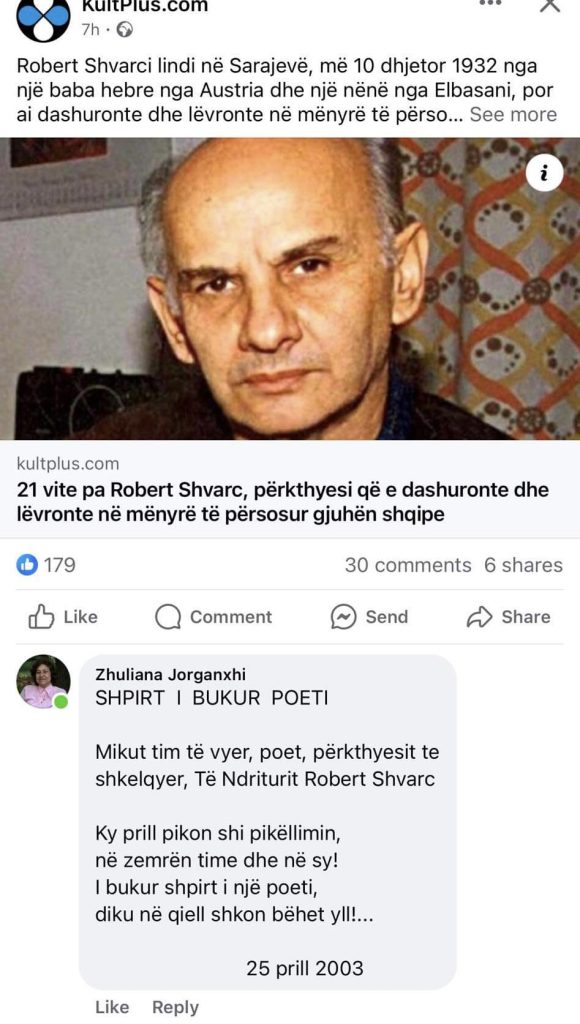Screen dimensions: 580x1024
Task: View the 179 reactions count
Action: tap(59, 565)
